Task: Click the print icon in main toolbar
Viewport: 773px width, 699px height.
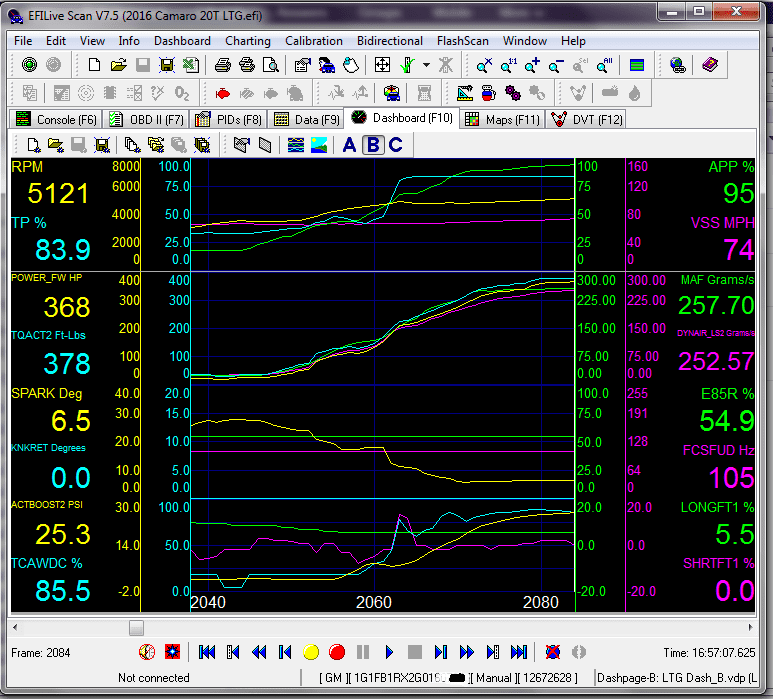Action: tap(223, 65)
